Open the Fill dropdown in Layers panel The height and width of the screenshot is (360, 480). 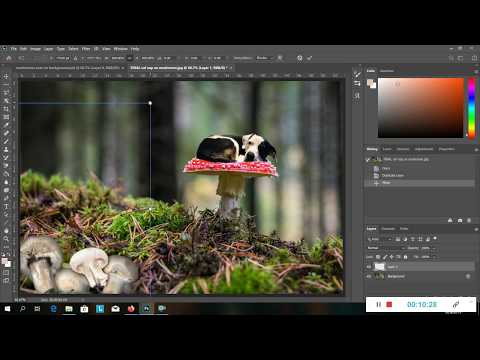click(x=433, y=257)
